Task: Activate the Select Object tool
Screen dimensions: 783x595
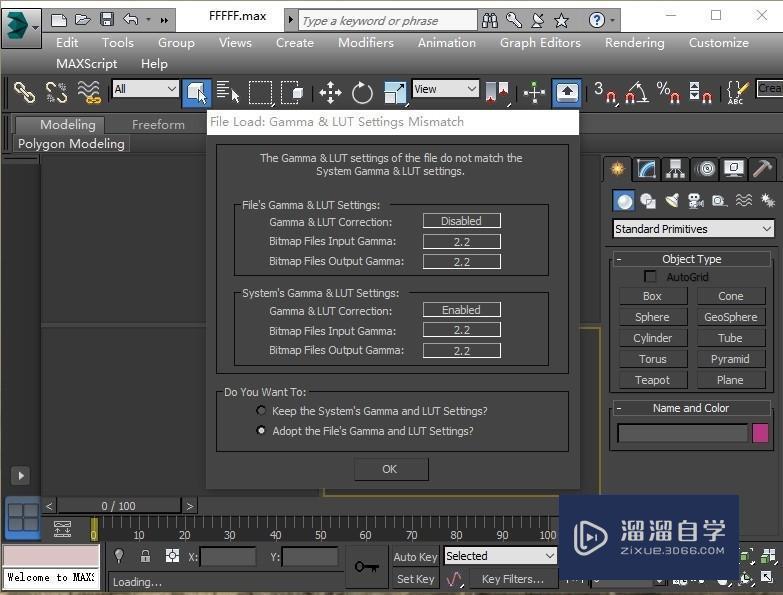Action: tap(196, 93)
